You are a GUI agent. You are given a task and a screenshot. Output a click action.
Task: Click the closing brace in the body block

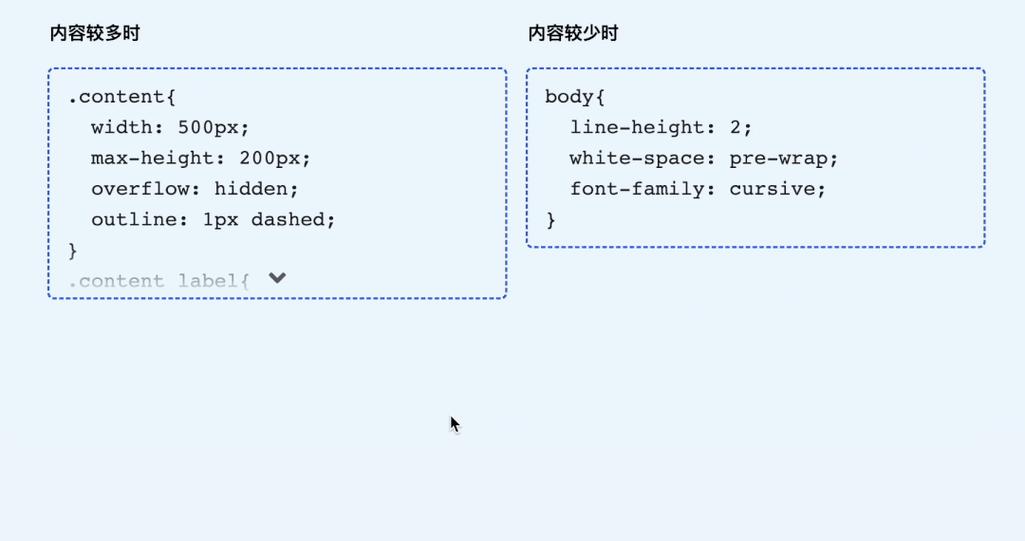point(550,220)
